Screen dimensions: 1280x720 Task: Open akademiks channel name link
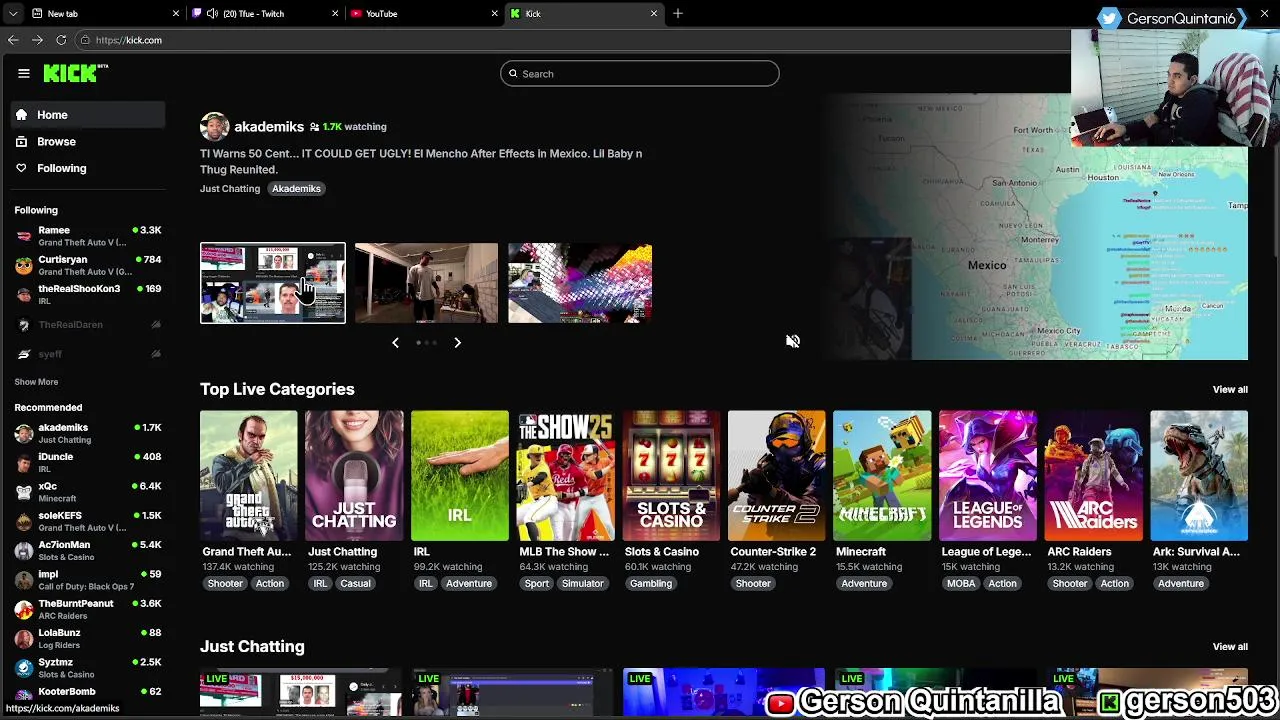click(269, 127)
